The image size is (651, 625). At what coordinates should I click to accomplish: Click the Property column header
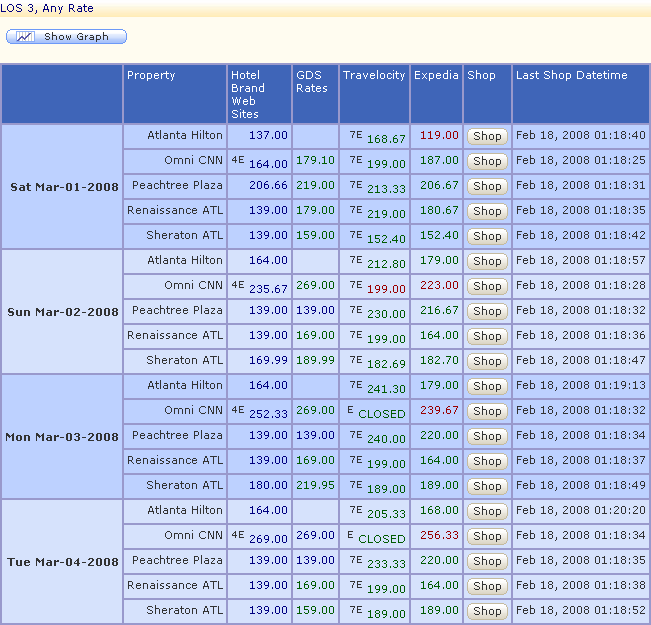pyautogui.click(x=151, y=75)
